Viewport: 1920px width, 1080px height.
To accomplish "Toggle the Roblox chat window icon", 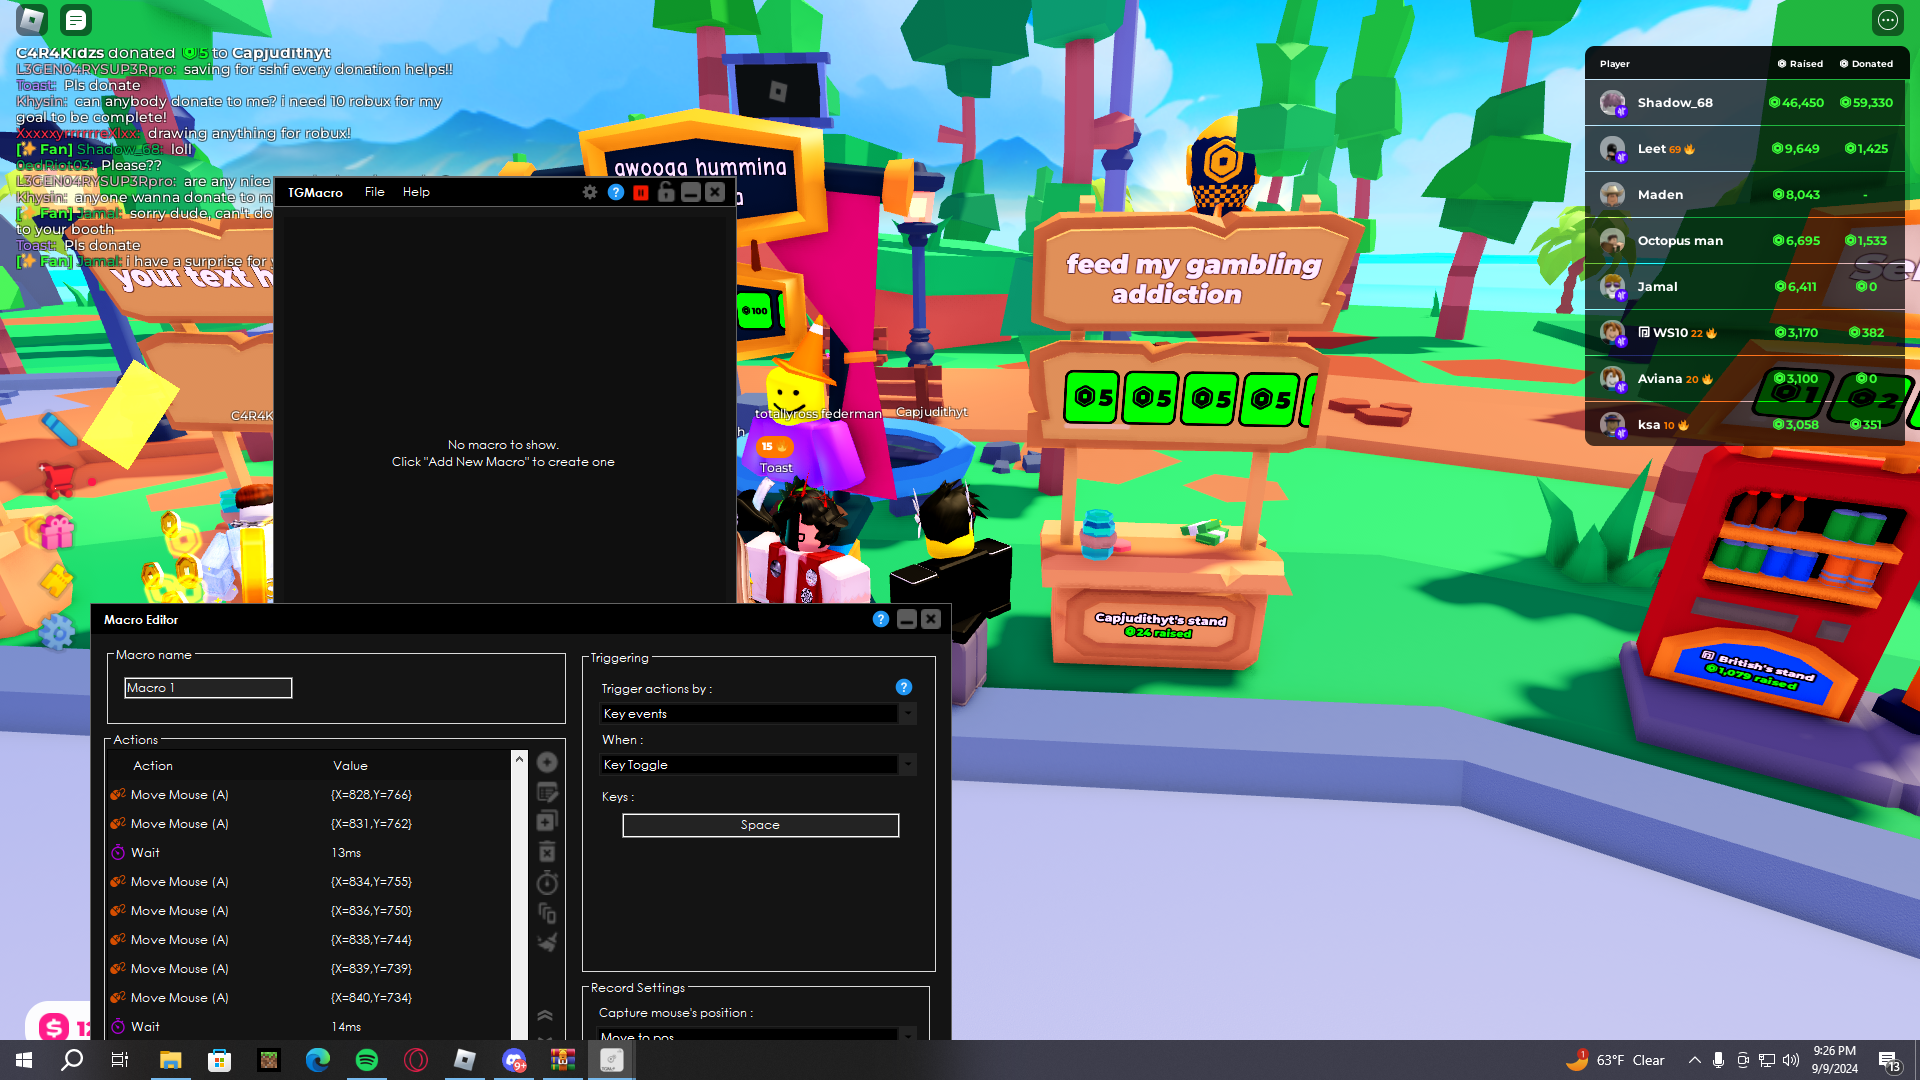I will tap(75, 20).
